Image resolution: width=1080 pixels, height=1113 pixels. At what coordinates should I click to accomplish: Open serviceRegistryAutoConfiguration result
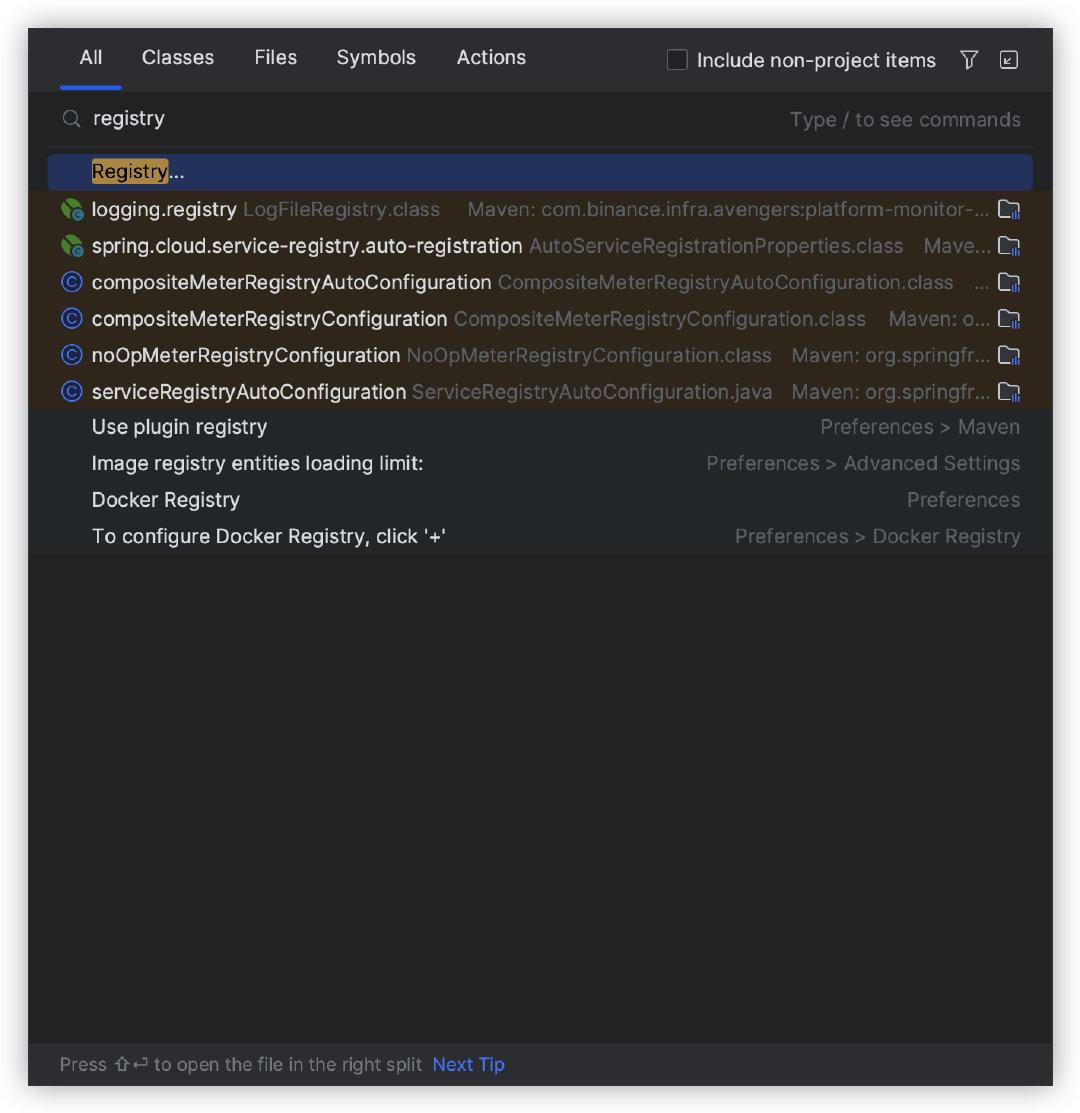[540, 392]
